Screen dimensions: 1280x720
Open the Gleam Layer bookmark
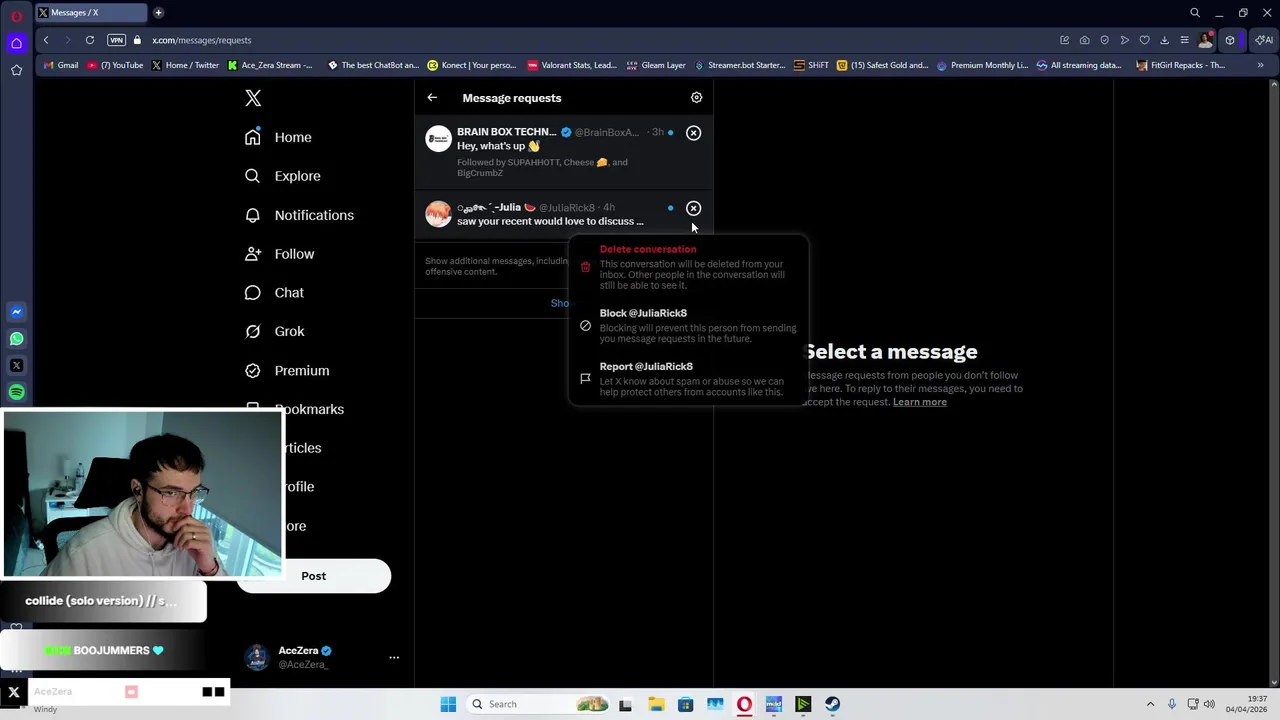point(656,65)
